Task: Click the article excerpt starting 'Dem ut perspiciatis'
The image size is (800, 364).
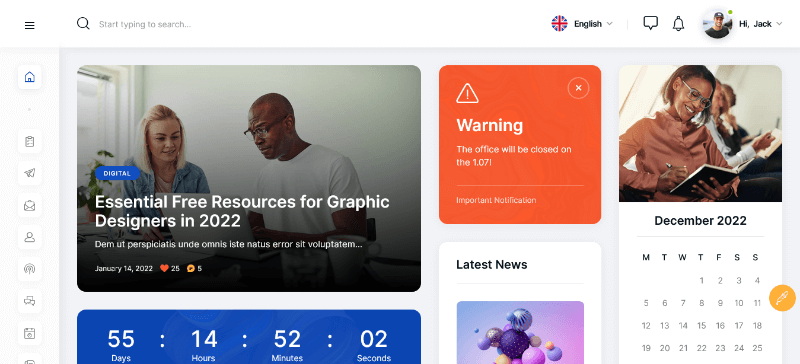Action: [x=229, y=245]
